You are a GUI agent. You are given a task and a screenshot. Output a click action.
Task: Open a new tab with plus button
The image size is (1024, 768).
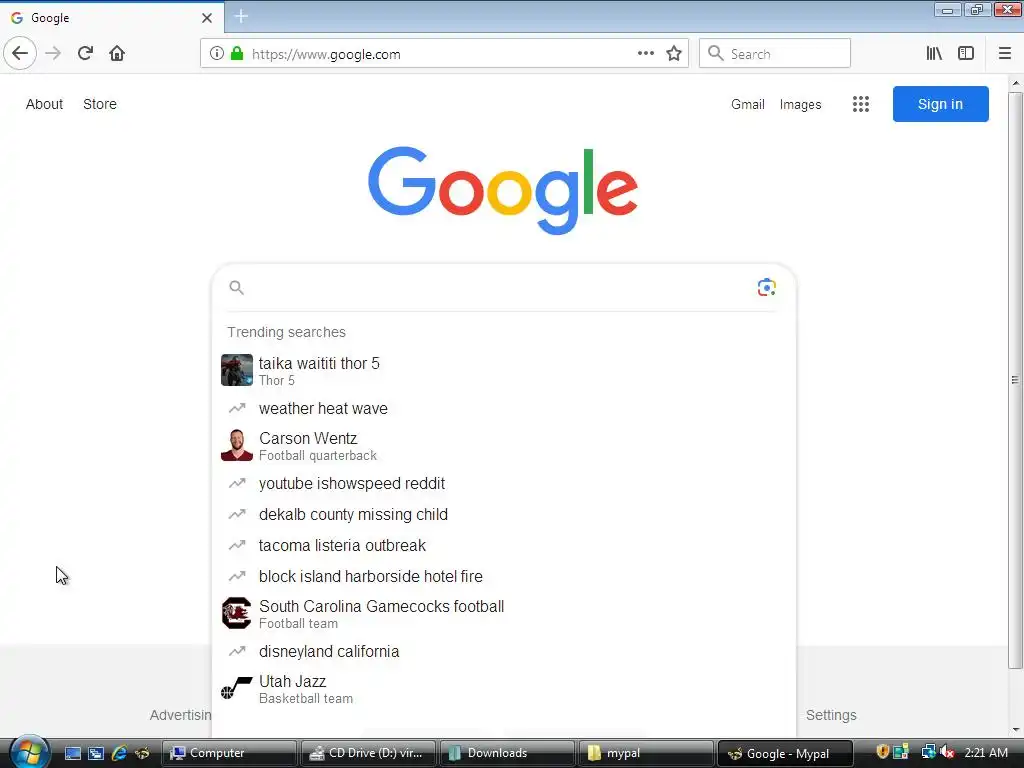pyautogui.click(x=241, y=16)
